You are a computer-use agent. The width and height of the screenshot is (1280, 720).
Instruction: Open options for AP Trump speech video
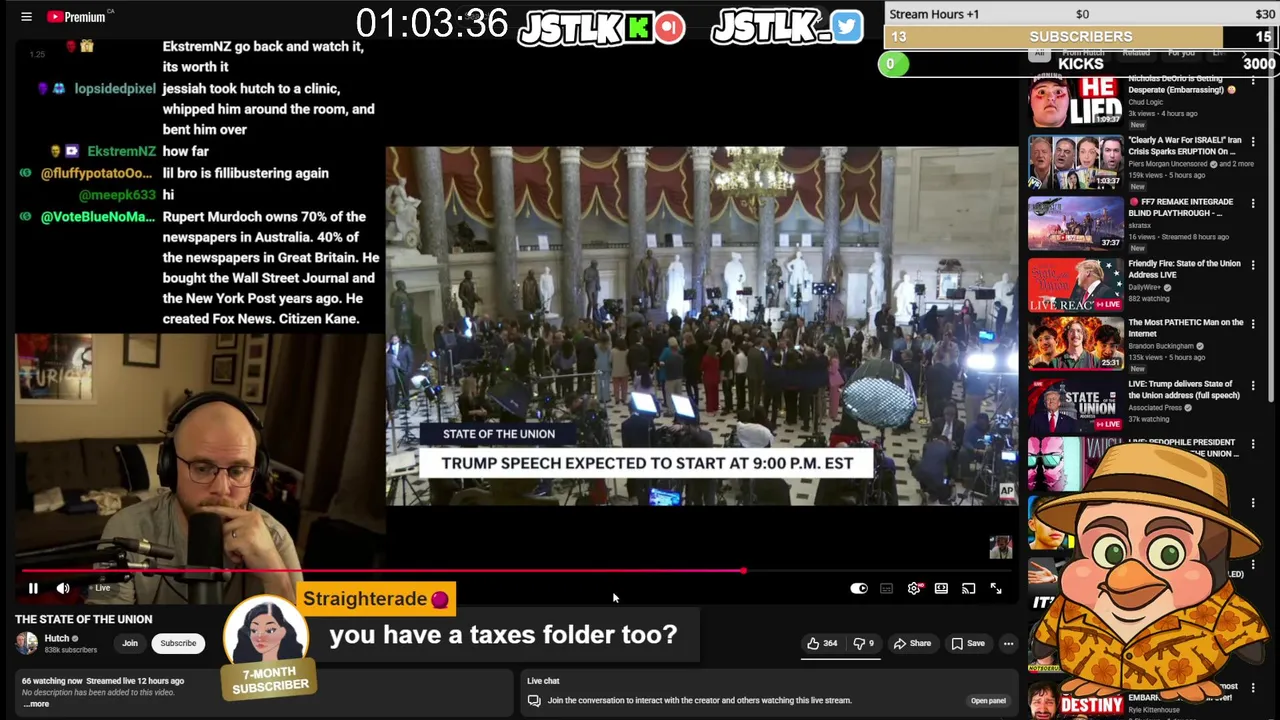tap(1253, 386)
